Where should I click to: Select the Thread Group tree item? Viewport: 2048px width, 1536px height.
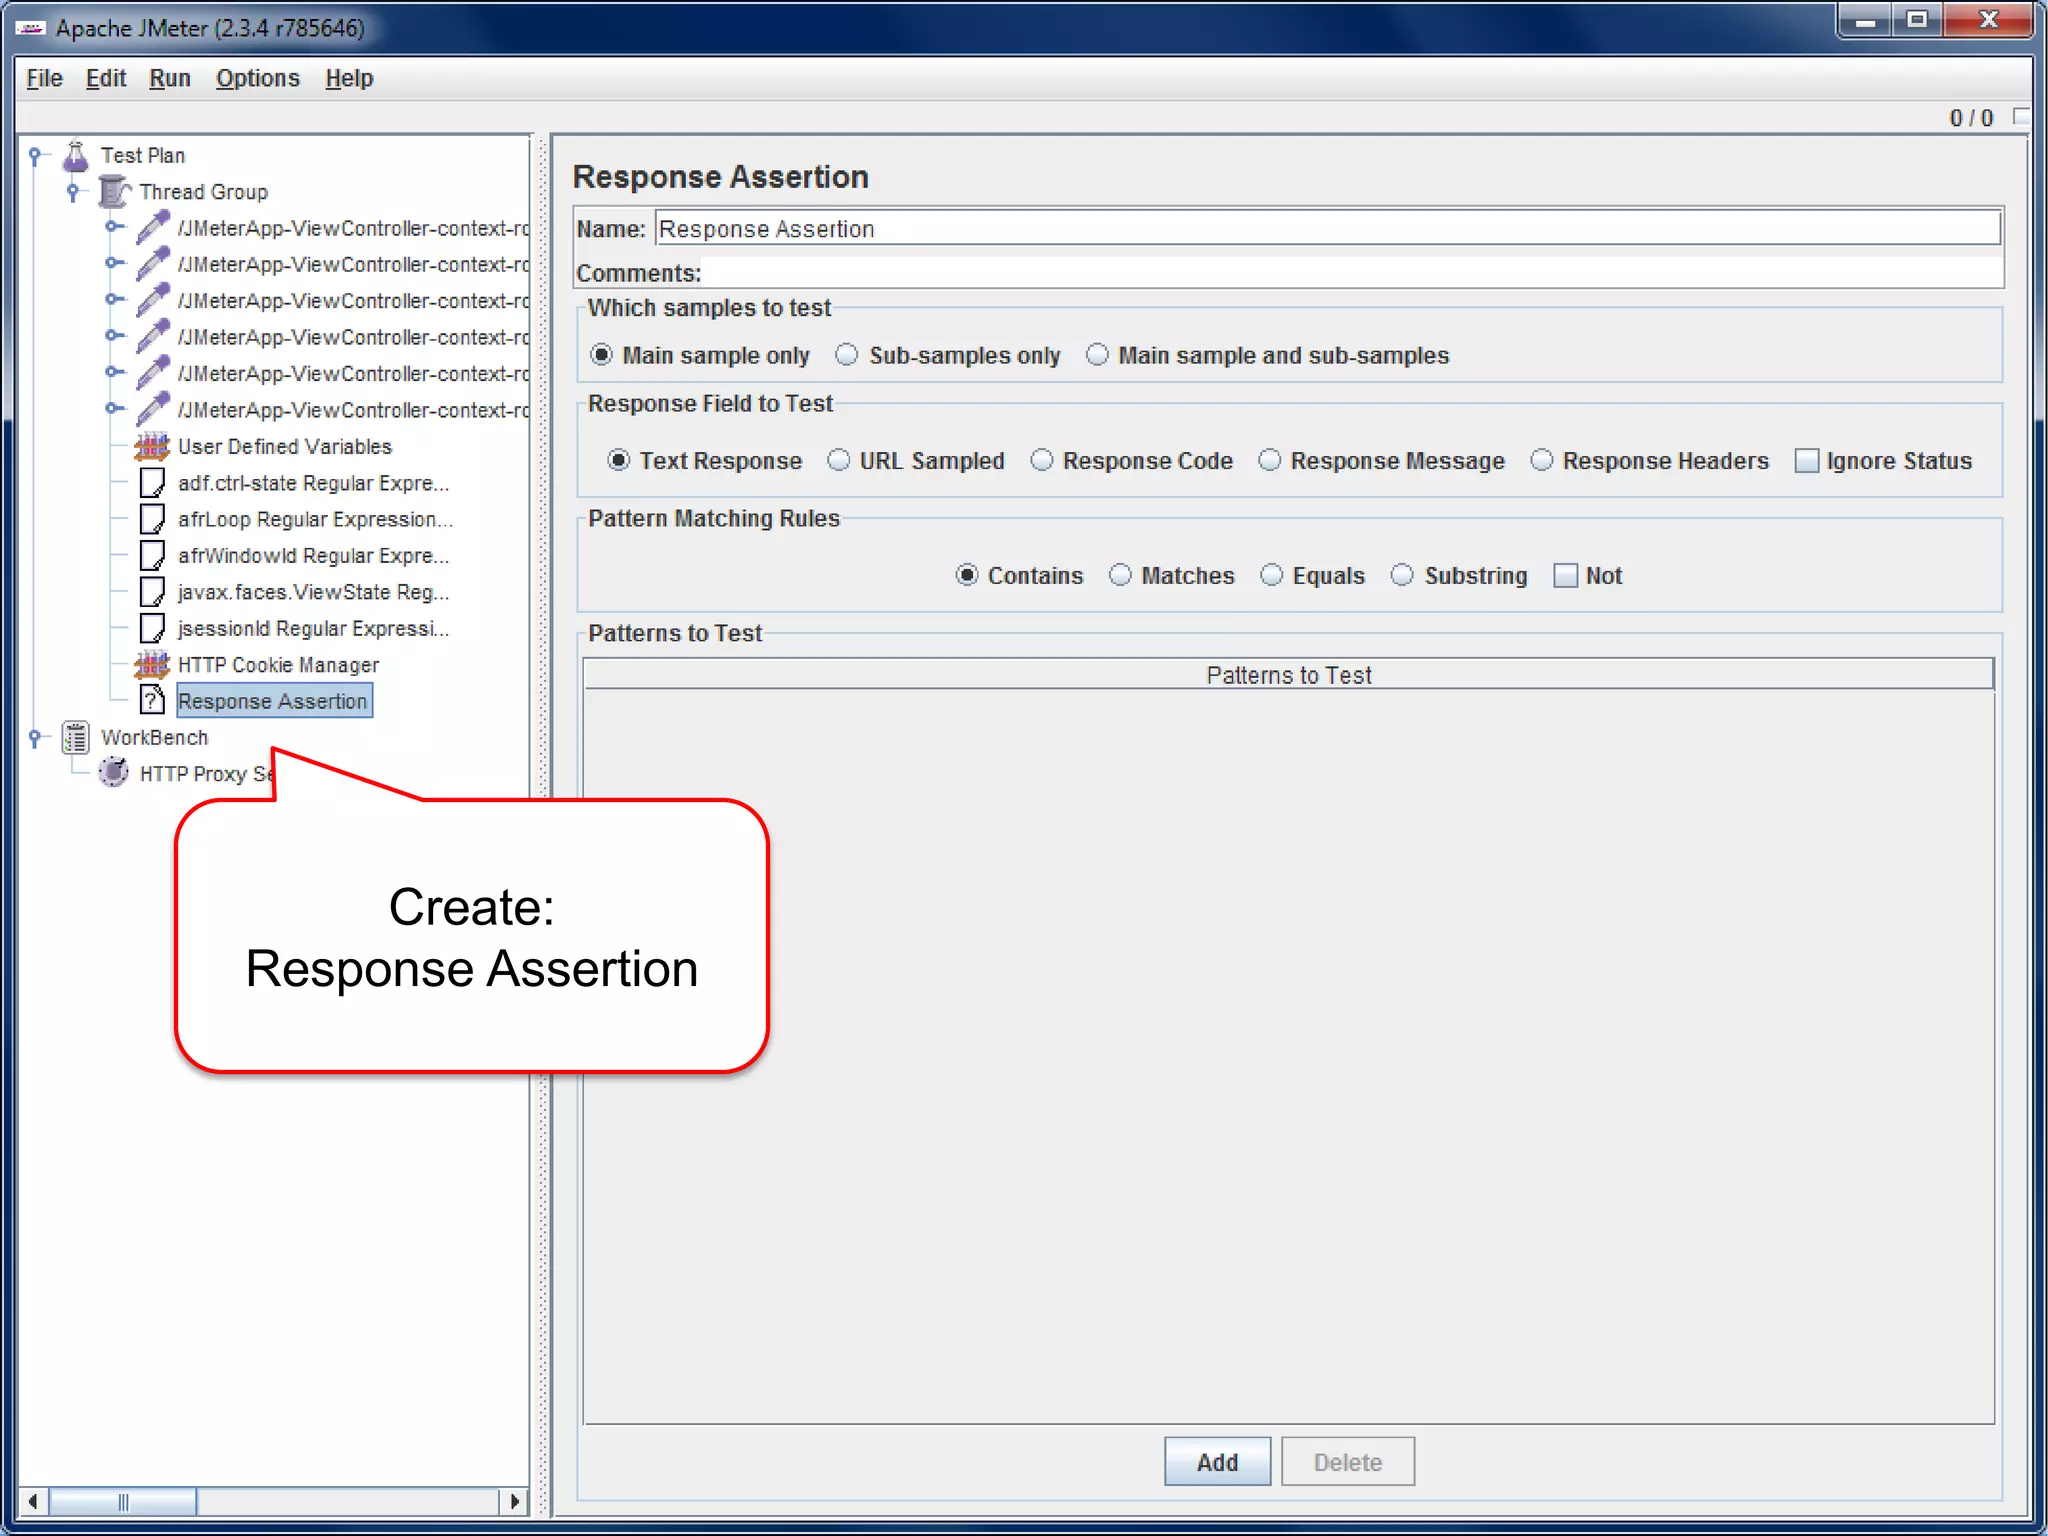204,191
